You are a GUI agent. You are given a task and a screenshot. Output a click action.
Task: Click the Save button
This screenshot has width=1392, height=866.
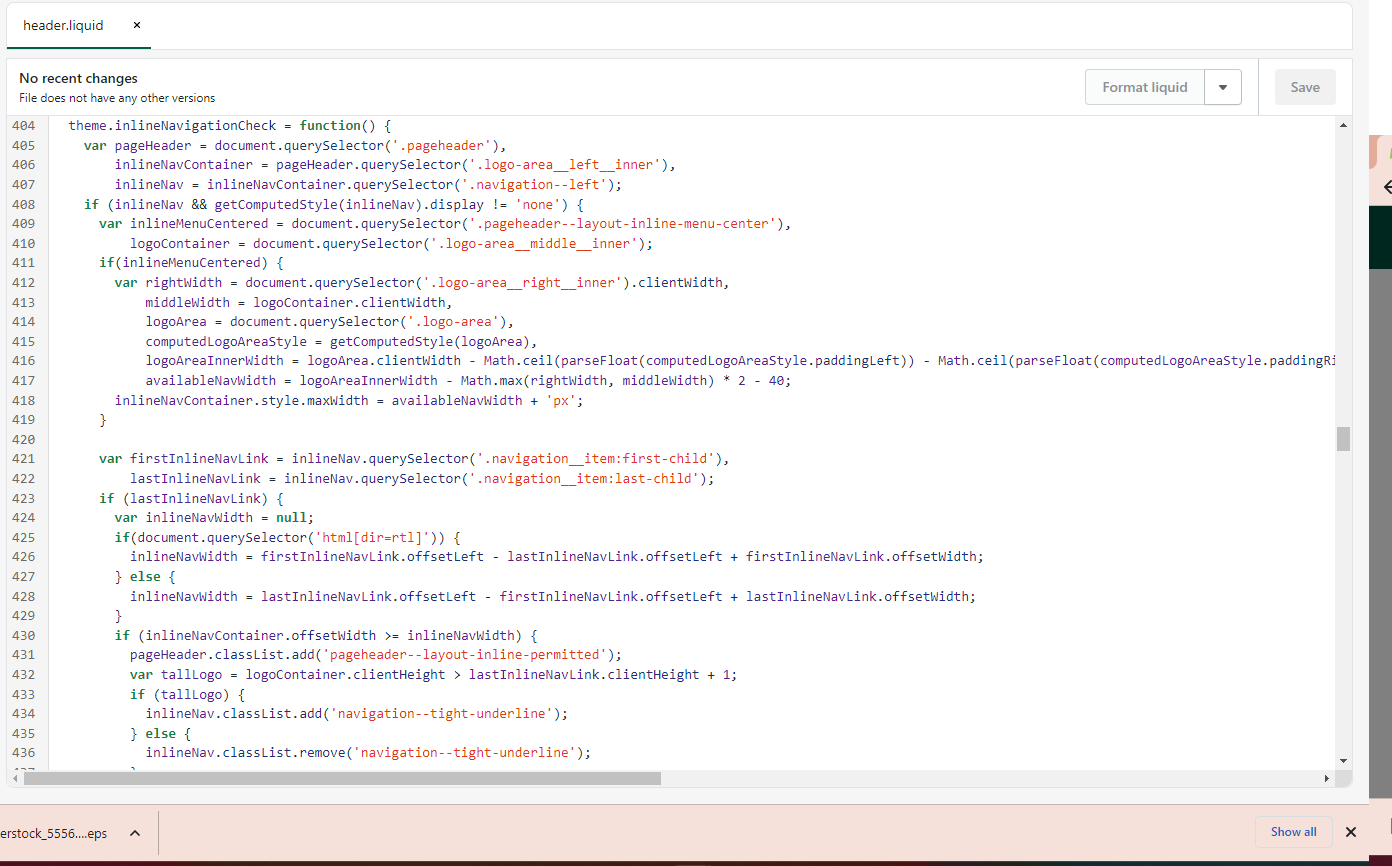point(1304,87)
